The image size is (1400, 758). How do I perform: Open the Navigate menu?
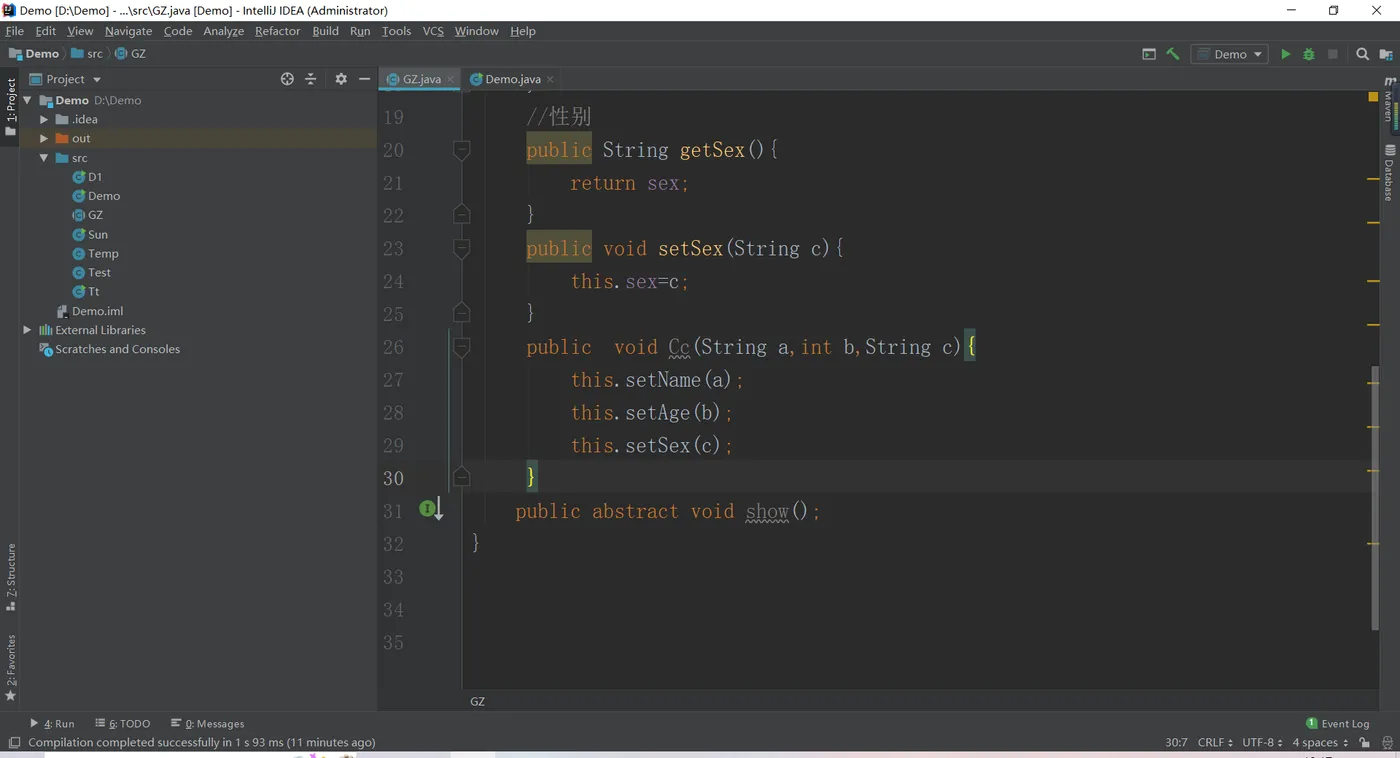click(x=128, y=31)
